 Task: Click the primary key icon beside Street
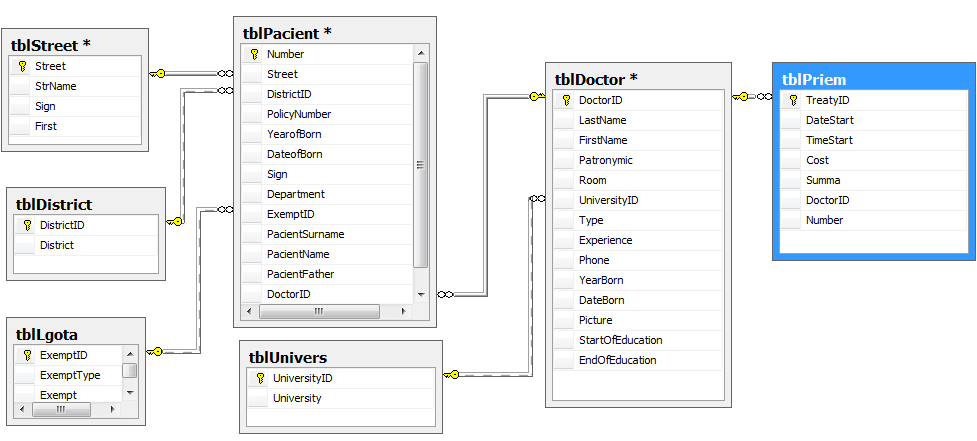coord(22,66)
